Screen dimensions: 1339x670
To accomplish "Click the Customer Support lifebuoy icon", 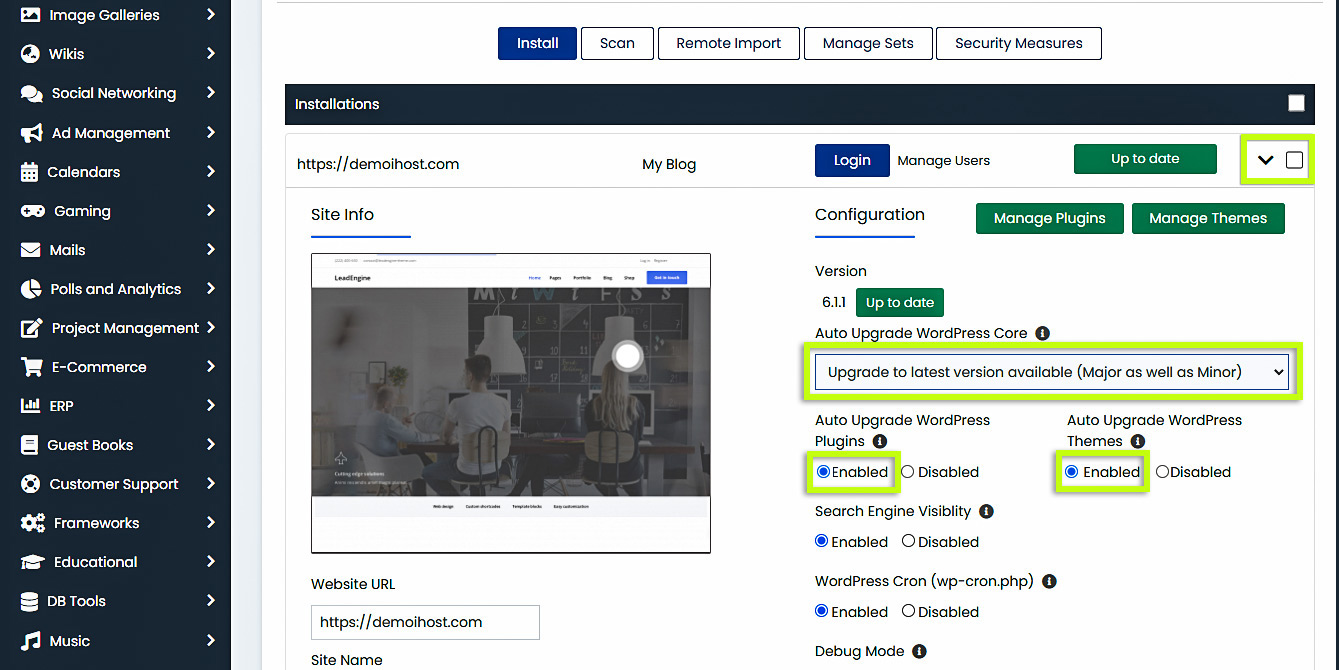I will [x=31, y=484].
